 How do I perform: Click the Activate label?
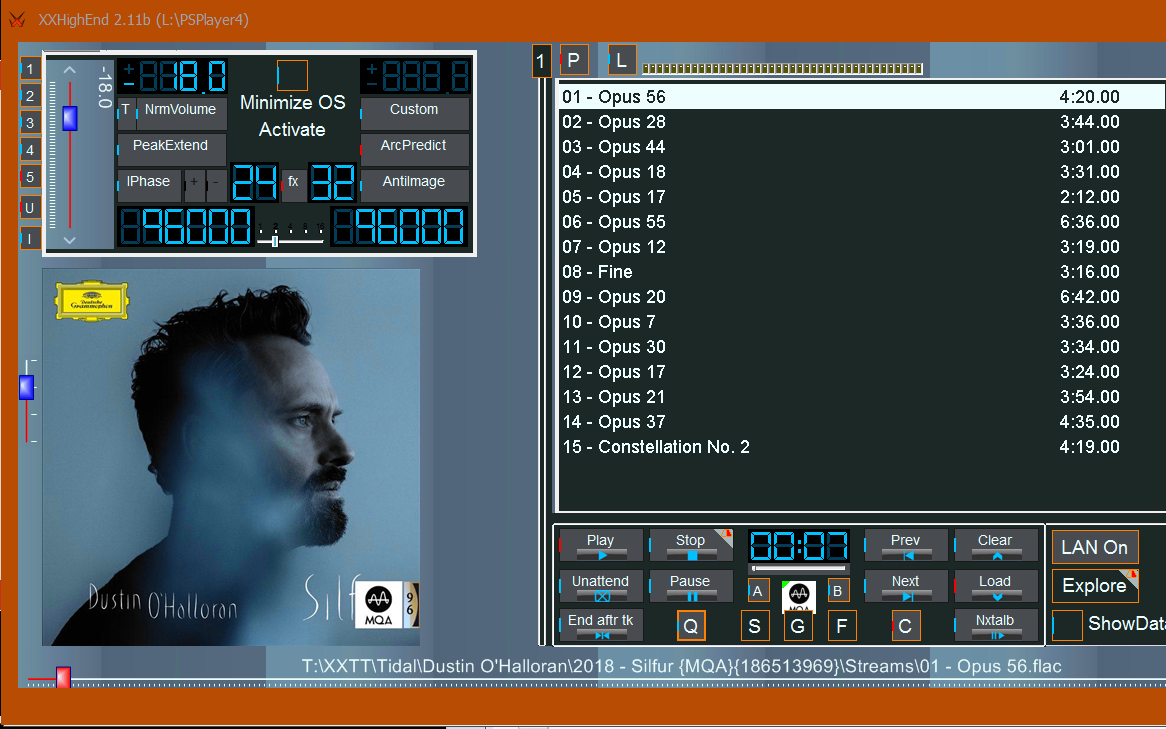(x=292, y=129)
